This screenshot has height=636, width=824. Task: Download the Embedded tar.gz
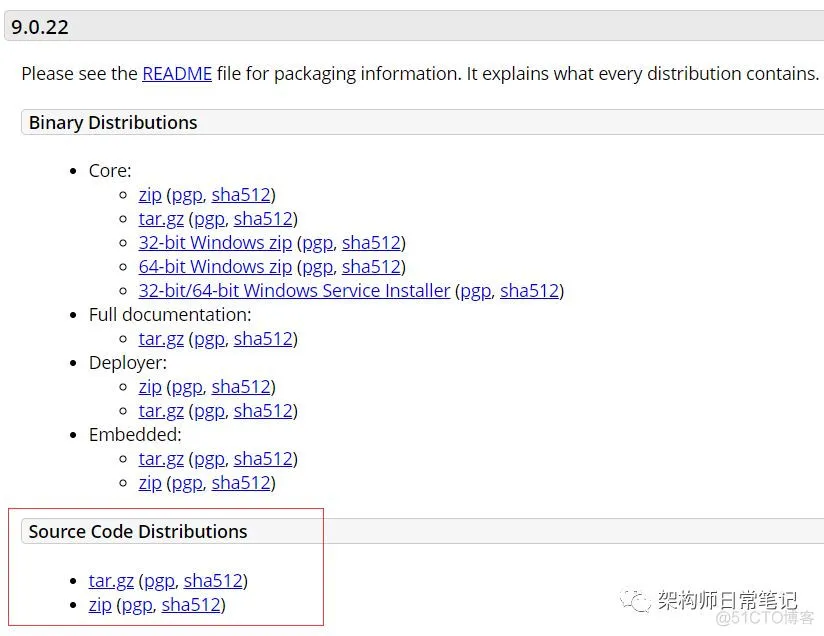click(x=161, y=459)
